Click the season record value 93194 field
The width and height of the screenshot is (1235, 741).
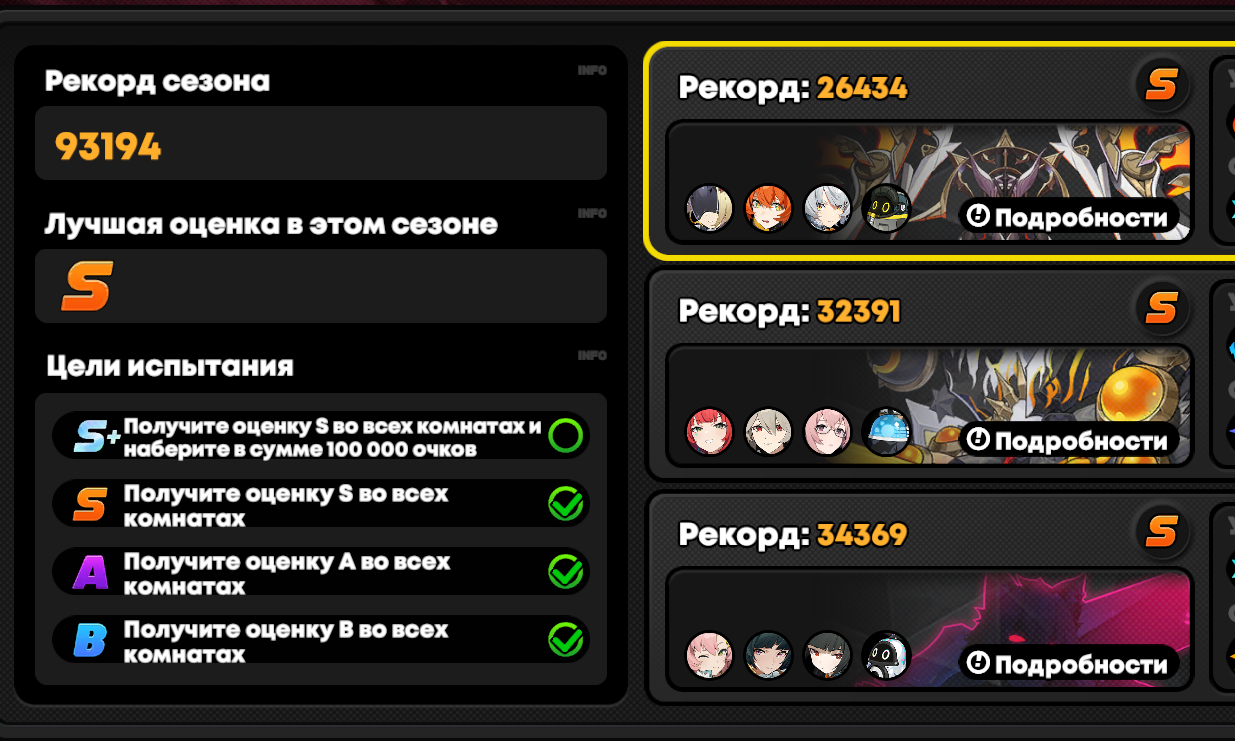tap(321, 143)
